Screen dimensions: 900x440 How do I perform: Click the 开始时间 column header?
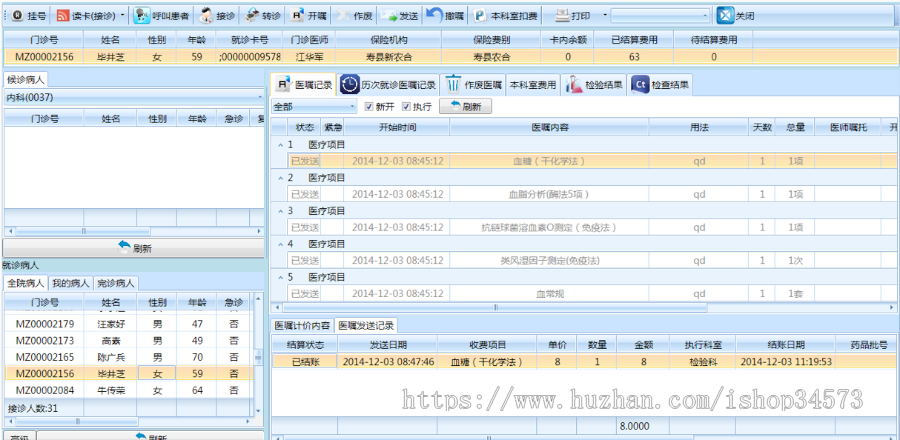[x=397, y=127]
